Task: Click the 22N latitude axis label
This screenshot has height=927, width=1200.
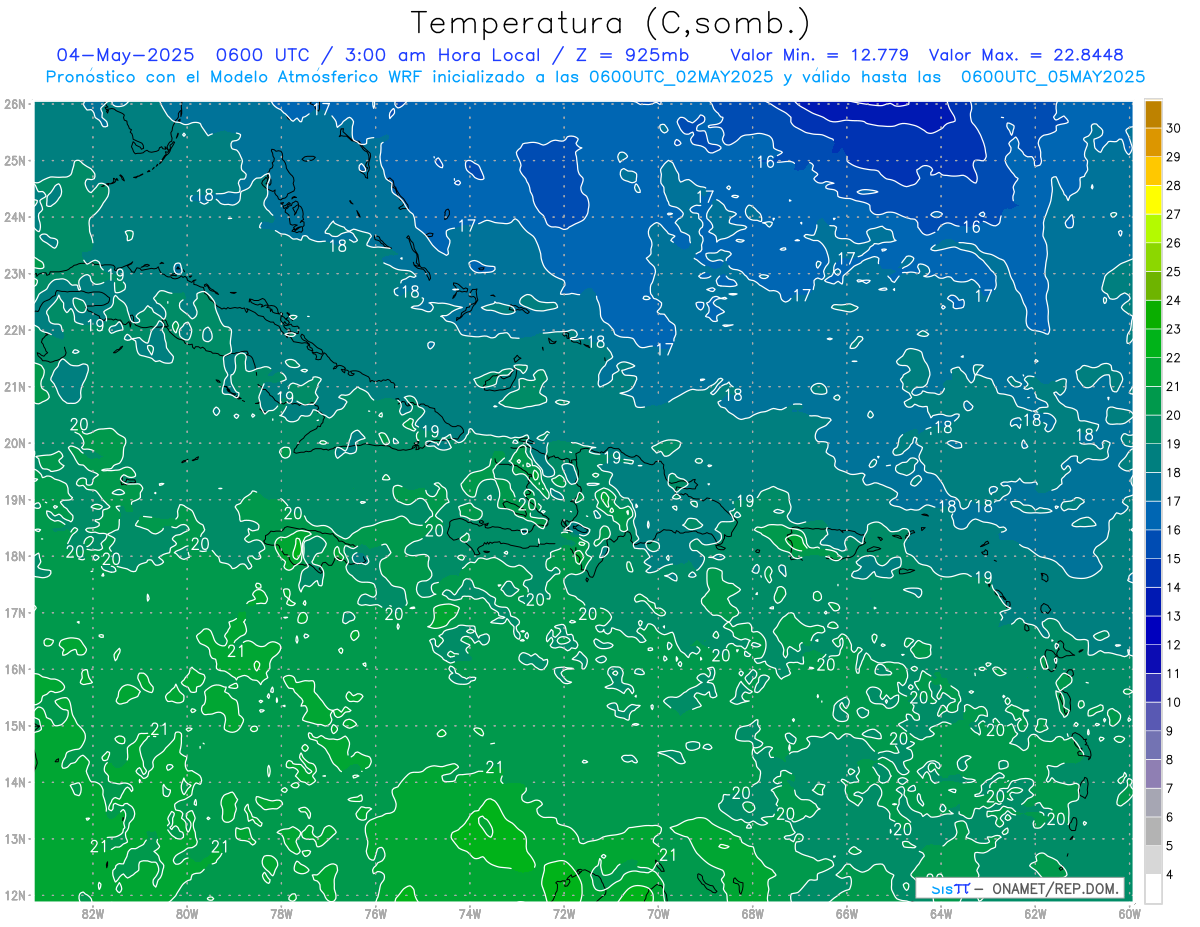Action: tap(14, 330)
